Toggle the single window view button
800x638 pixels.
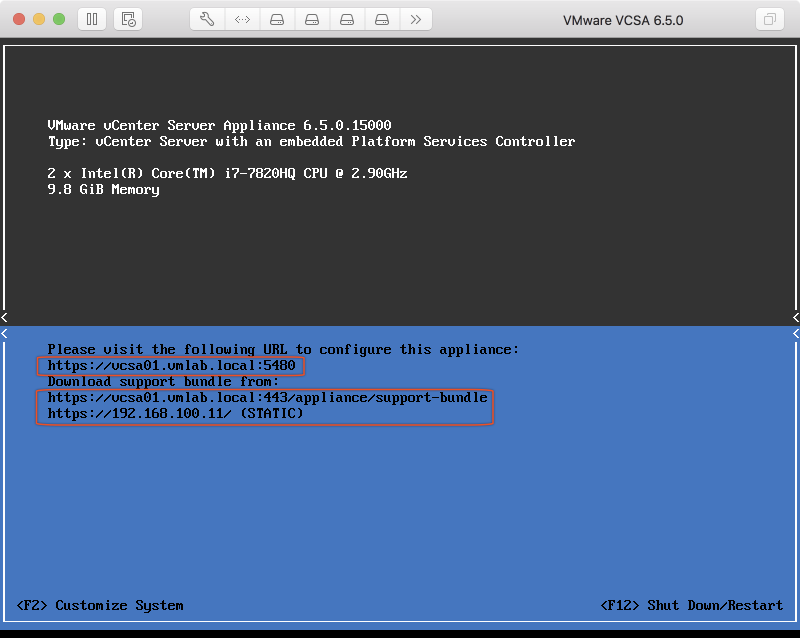769,19
